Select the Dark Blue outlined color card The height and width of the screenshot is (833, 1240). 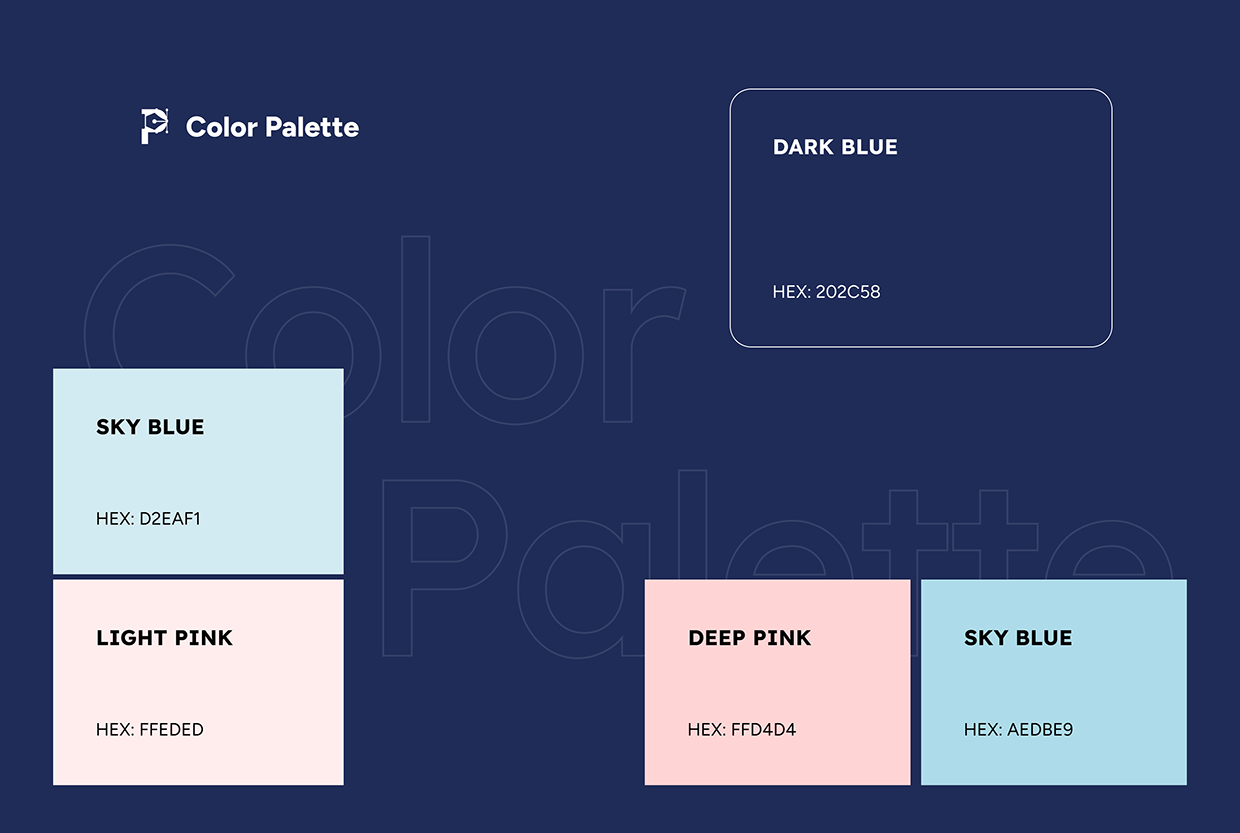pos(920,218)
